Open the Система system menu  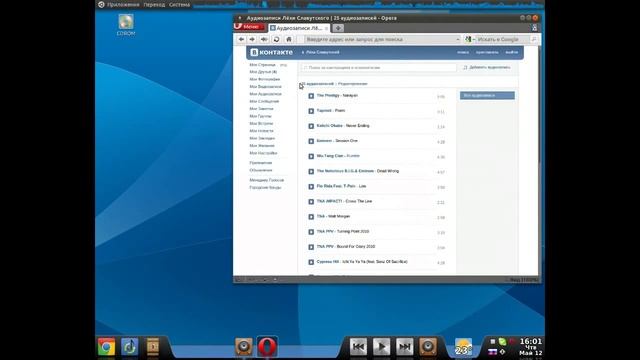click(x=179, y=4)
